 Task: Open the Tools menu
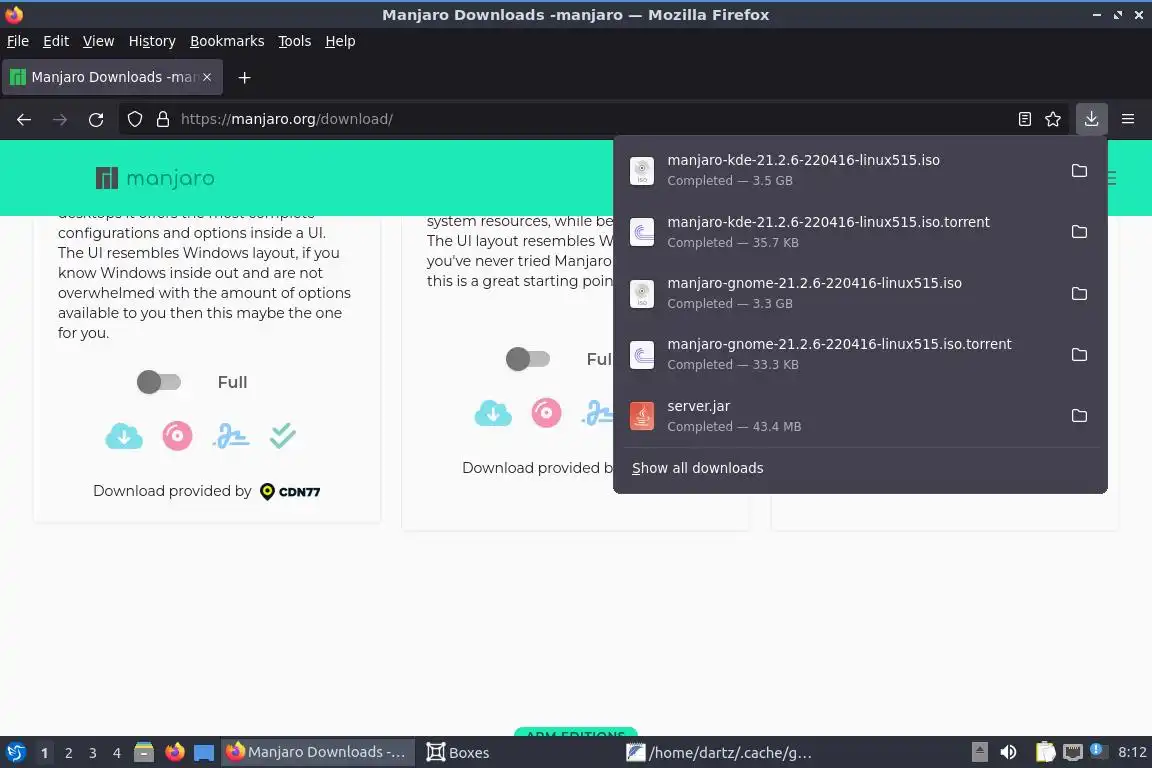(295, 41)
